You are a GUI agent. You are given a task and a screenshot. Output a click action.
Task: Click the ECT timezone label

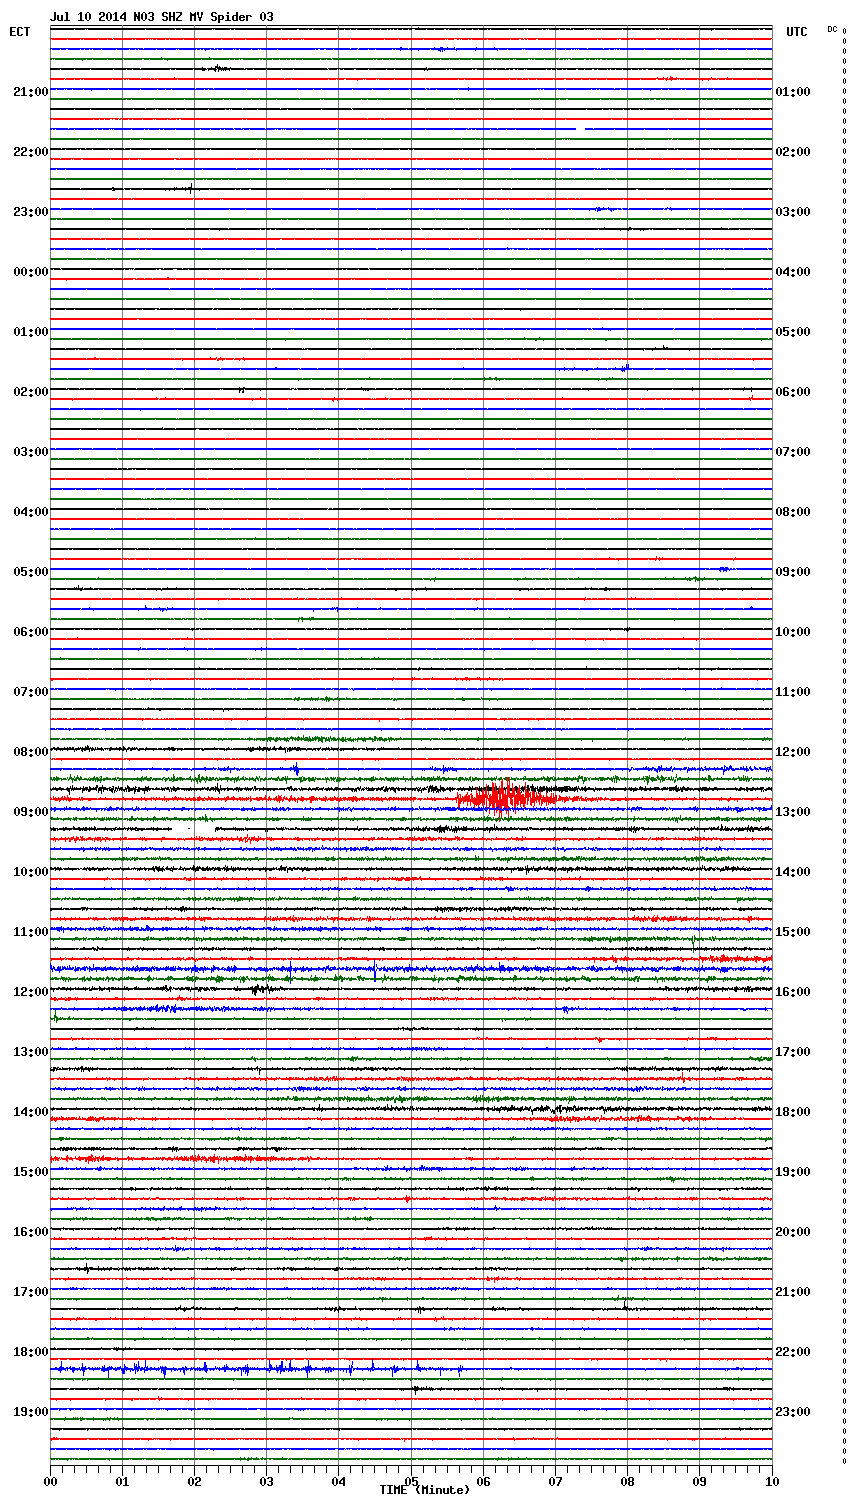[x=20, y=32]
